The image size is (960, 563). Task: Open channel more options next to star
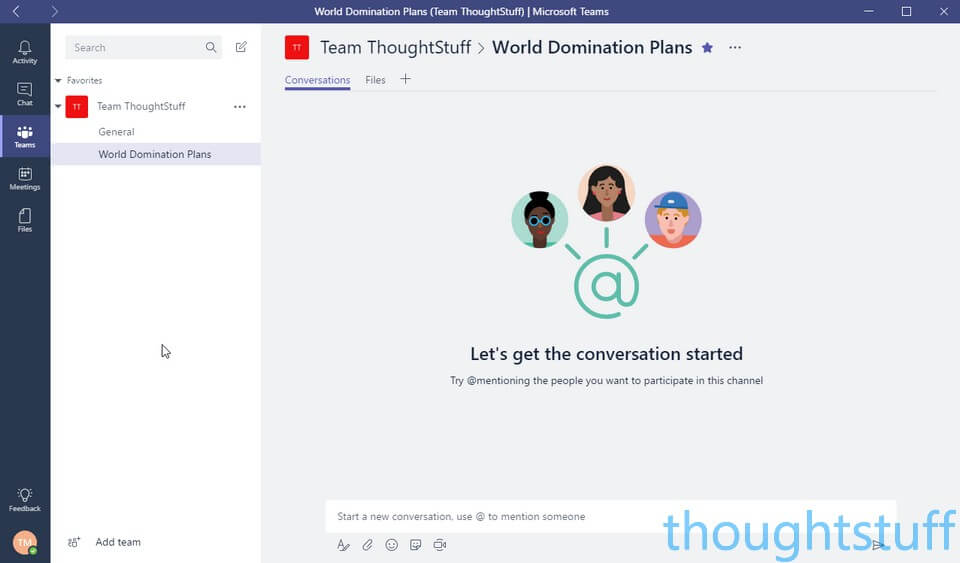tap(735, 48)
